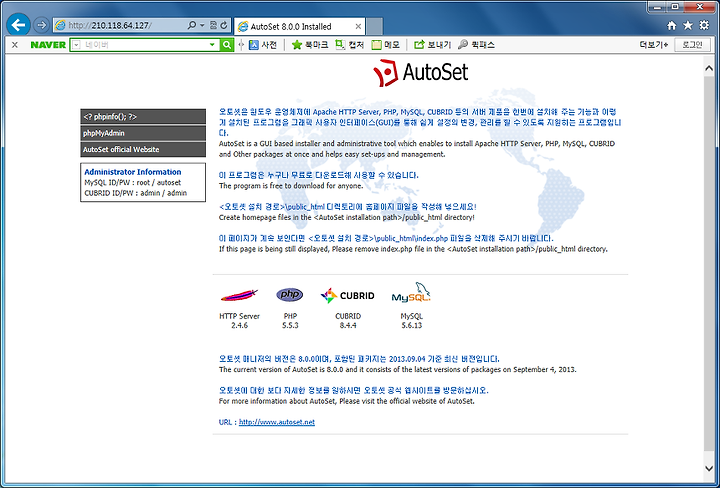Click 'The program is free to download' text
The height and width of the screenshot is (488, 720).
point(291,186)
